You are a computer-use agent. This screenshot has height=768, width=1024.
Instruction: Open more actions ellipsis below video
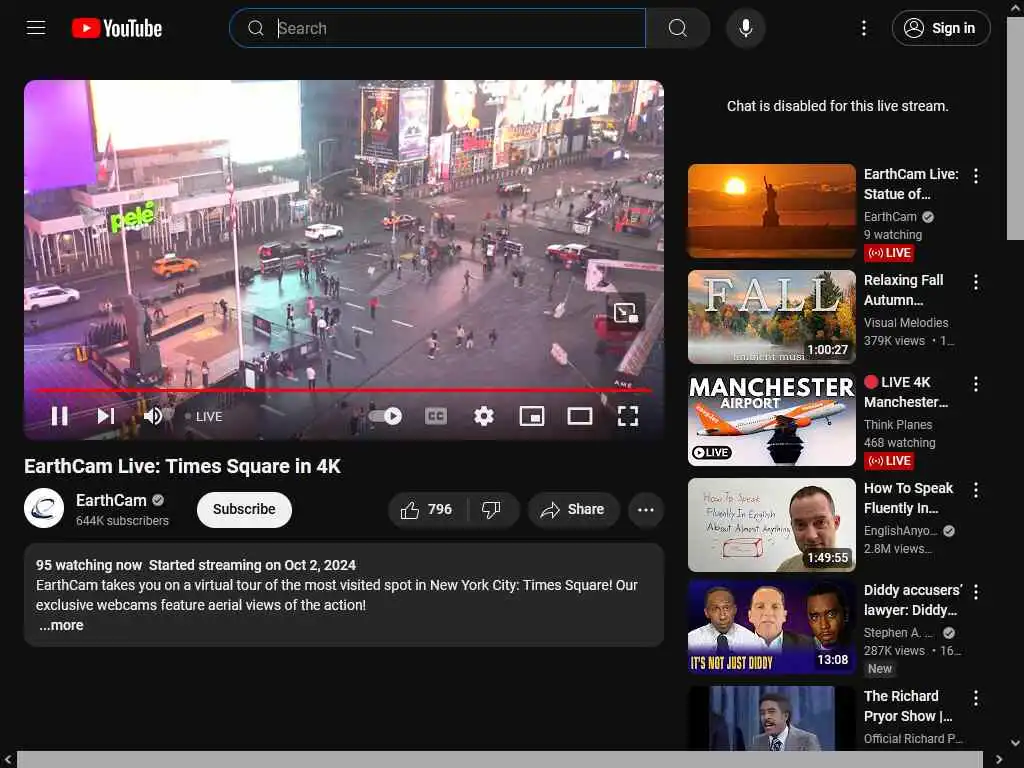coord(645,509)
